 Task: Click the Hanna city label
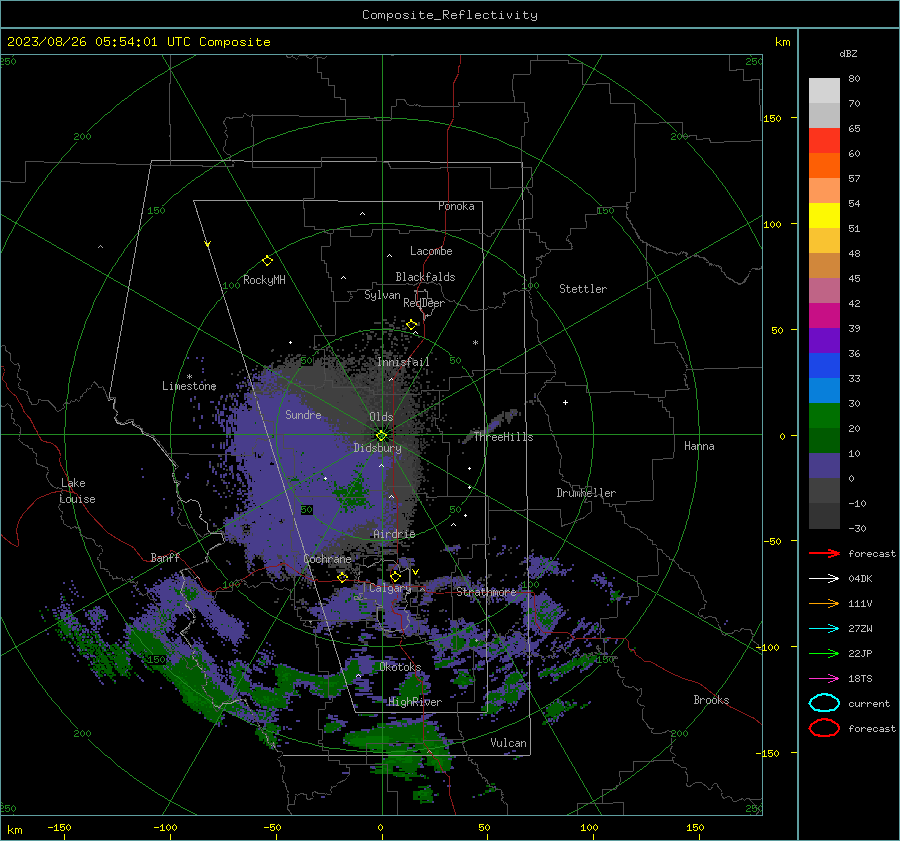(x=699, y=446)
